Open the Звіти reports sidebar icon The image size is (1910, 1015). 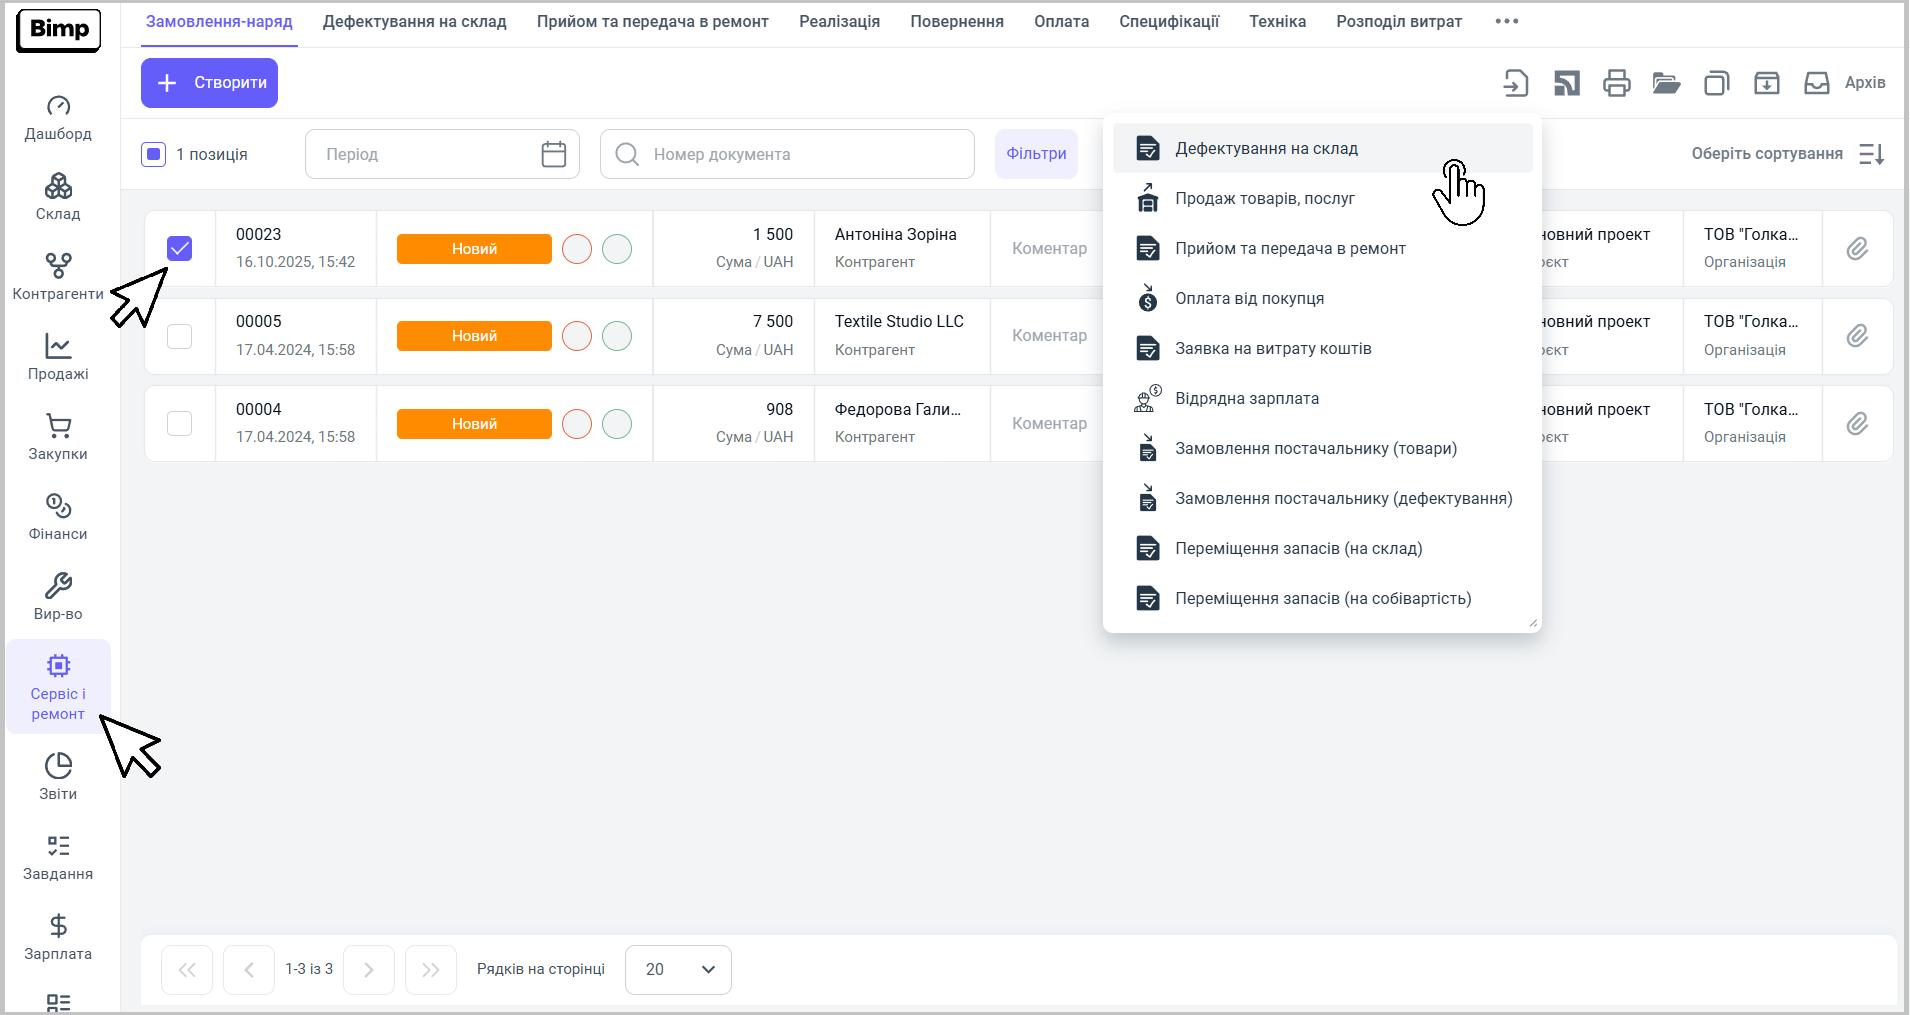(x=58, y=776)
